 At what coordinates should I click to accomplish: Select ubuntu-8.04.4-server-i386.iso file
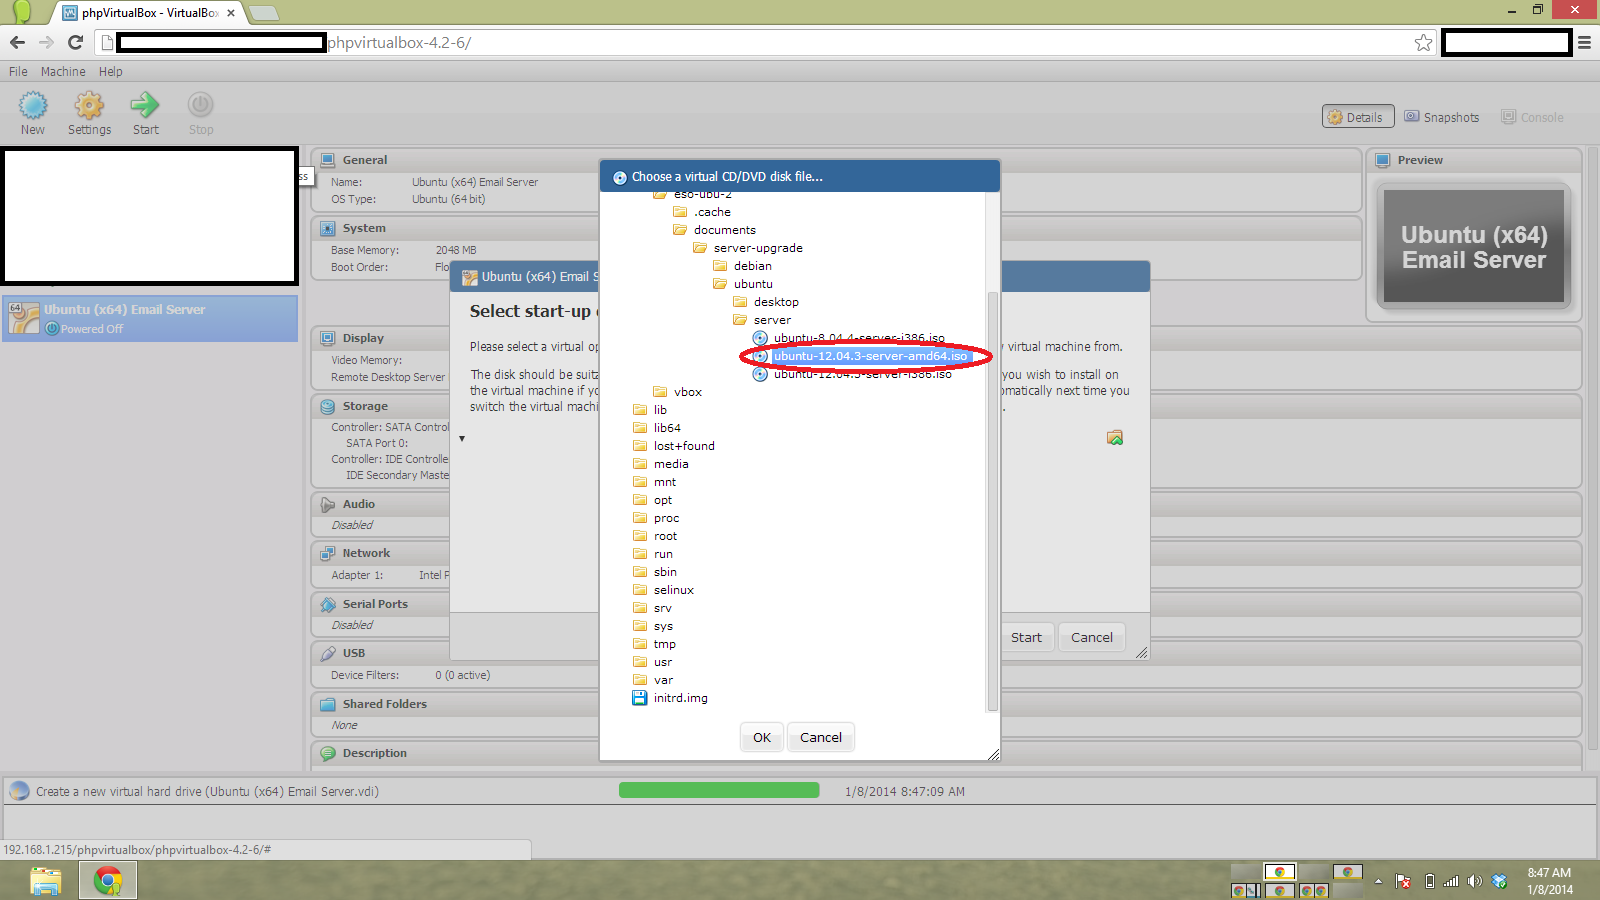(858, 338)
